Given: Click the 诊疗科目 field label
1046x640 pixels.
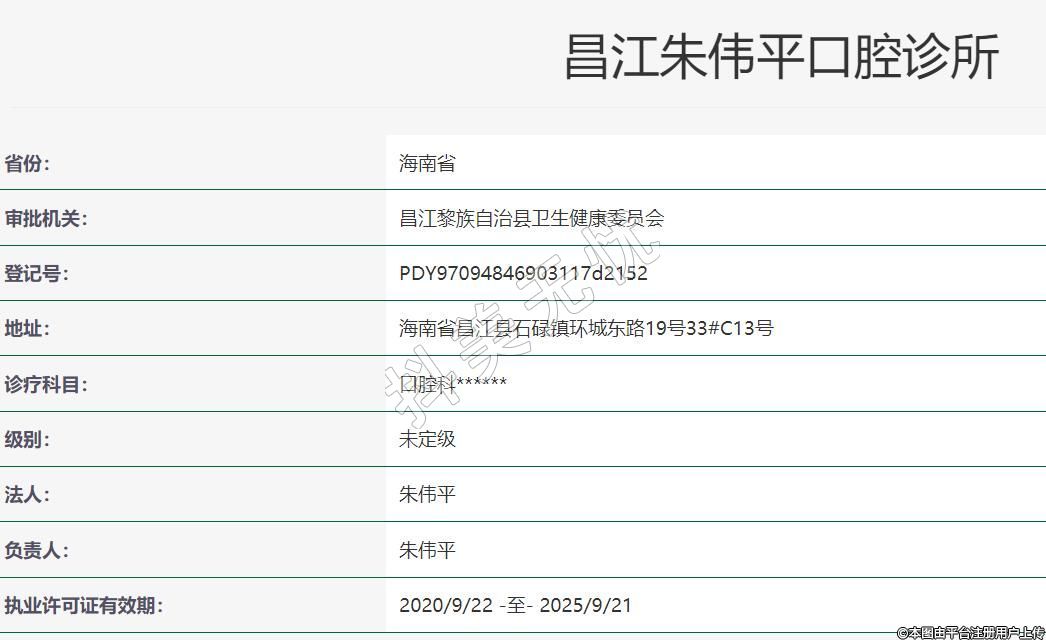Looking at the screenshot, I should click(46, 384).
